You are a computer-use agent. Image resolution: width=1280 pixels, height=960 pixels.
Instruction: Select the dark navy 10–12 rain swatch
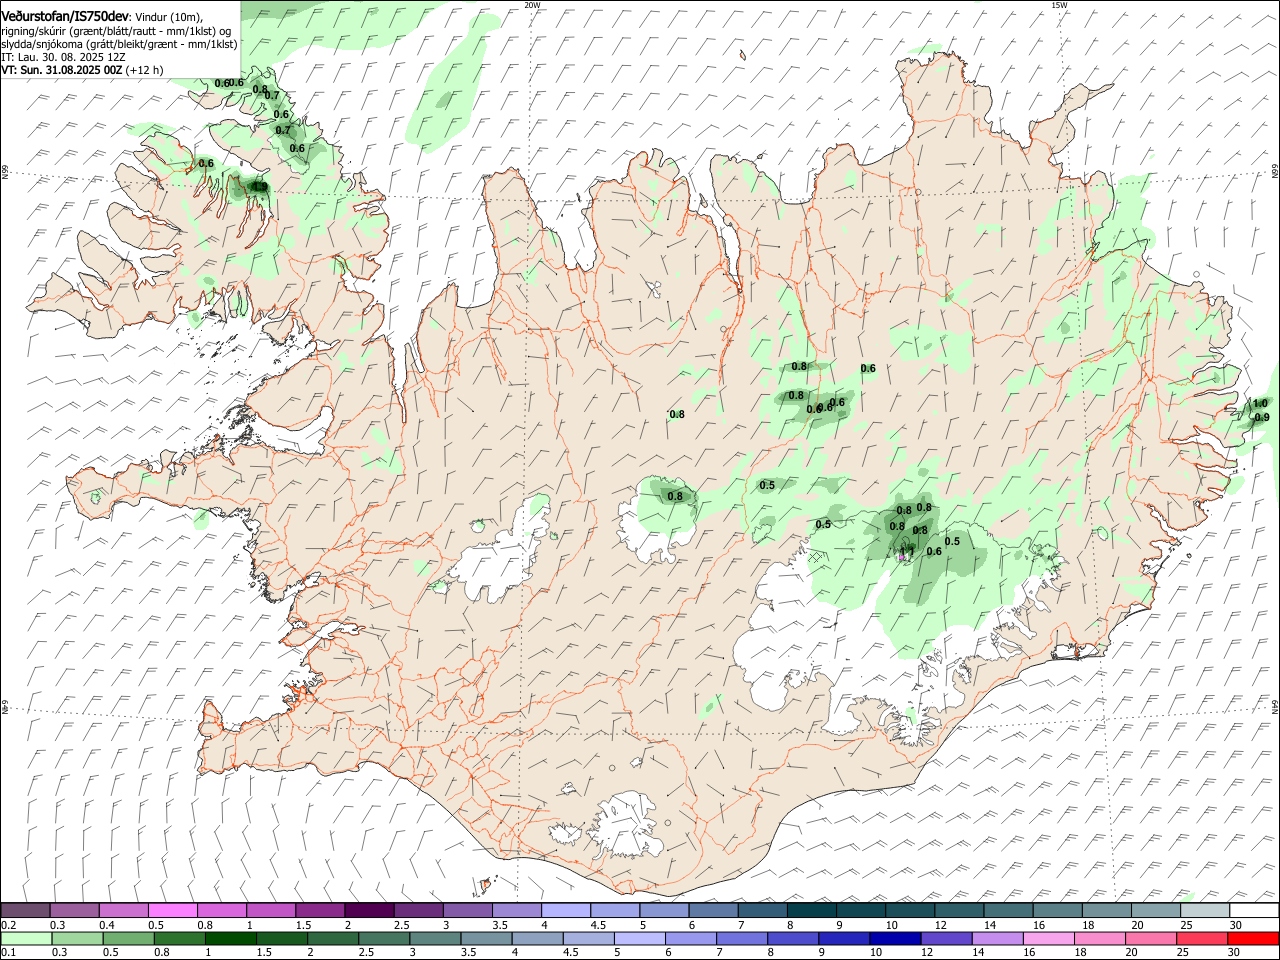click(x=894, y=938)
